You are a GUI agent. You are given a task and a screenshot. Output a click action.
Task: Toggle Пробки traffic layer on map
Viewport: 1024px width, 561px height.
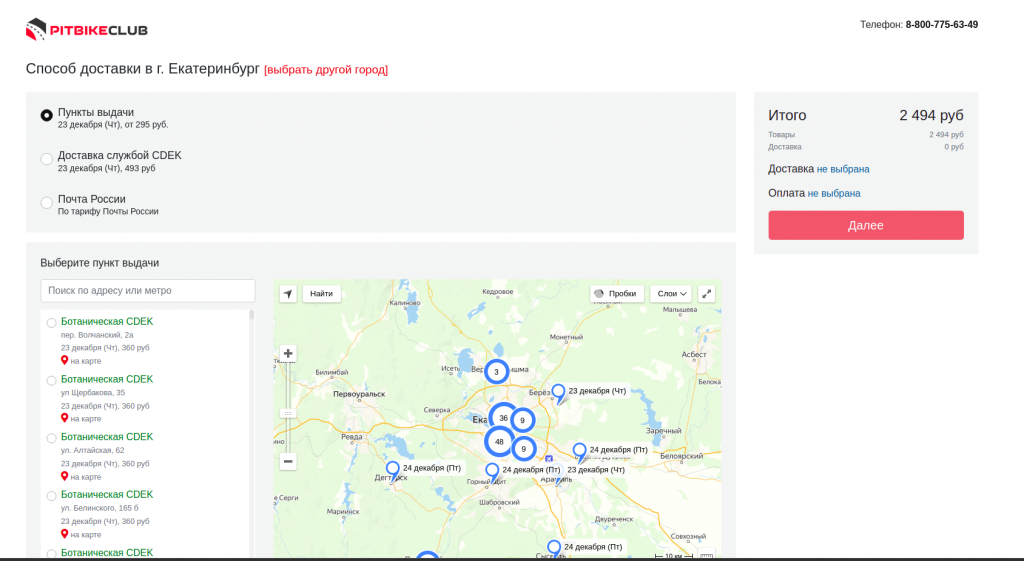point(616,294)
